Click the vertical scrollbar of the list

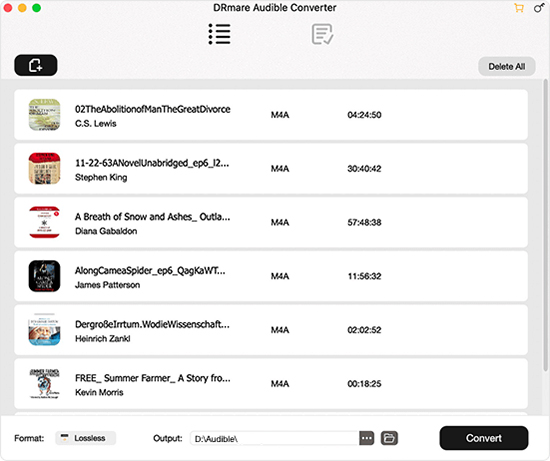[x=545, y=225]
